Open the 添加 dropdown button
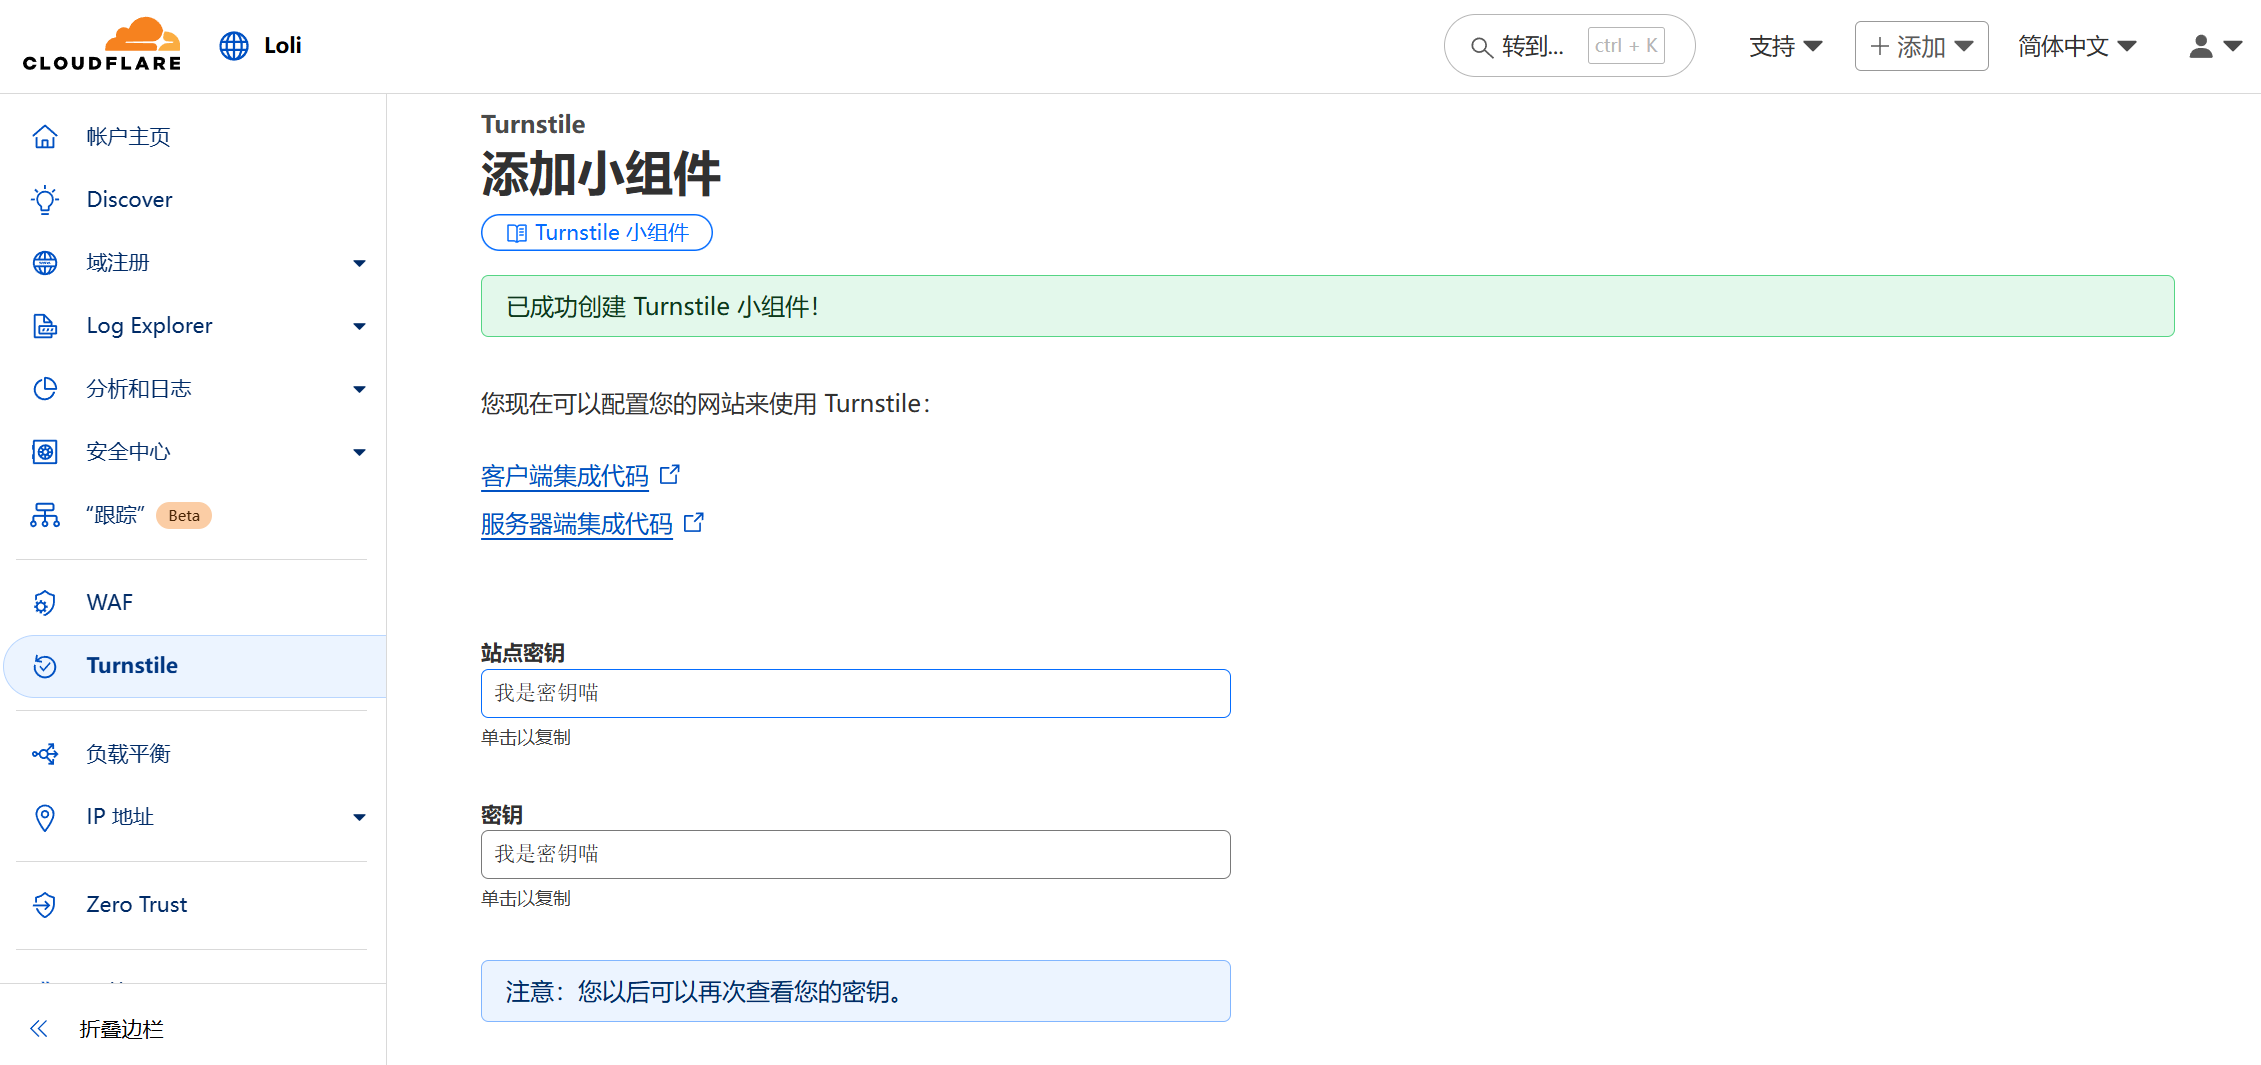The width and height of the screenshot is (2261, 1065). [1921, 46]
